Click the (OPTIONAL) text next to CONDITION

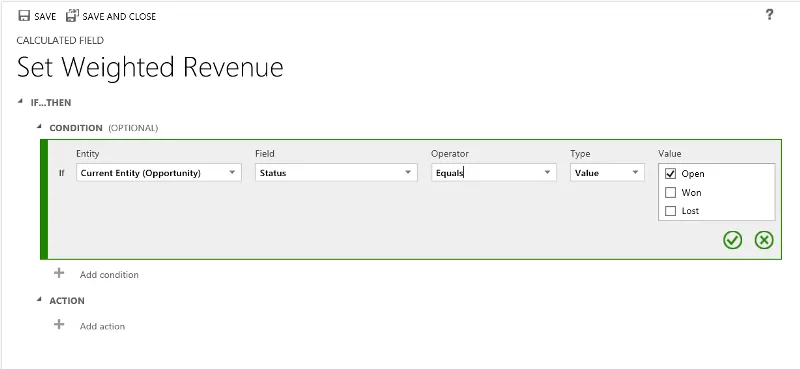pyautogui.click(x=133, y=128)
